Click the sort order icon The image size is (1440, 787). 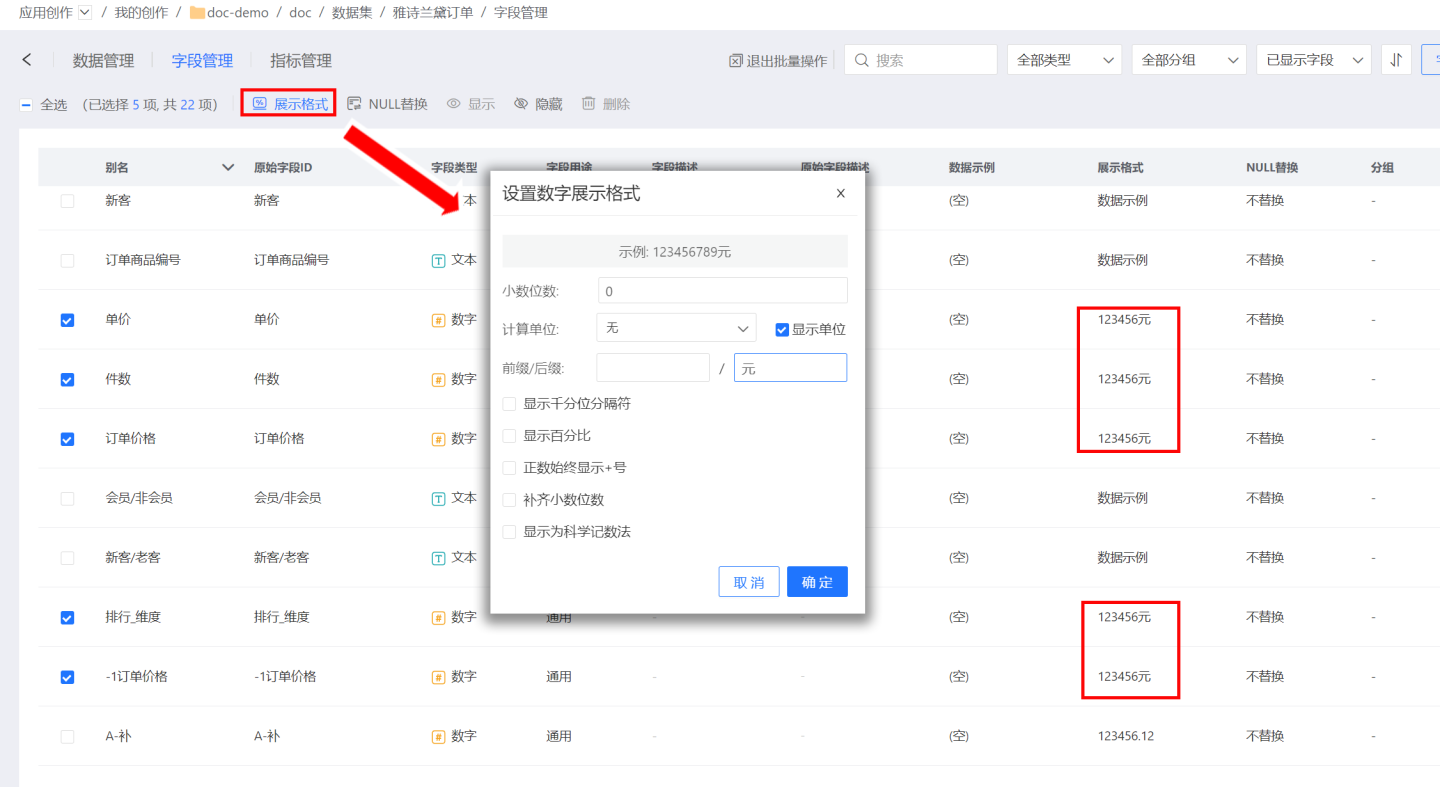1396,60
